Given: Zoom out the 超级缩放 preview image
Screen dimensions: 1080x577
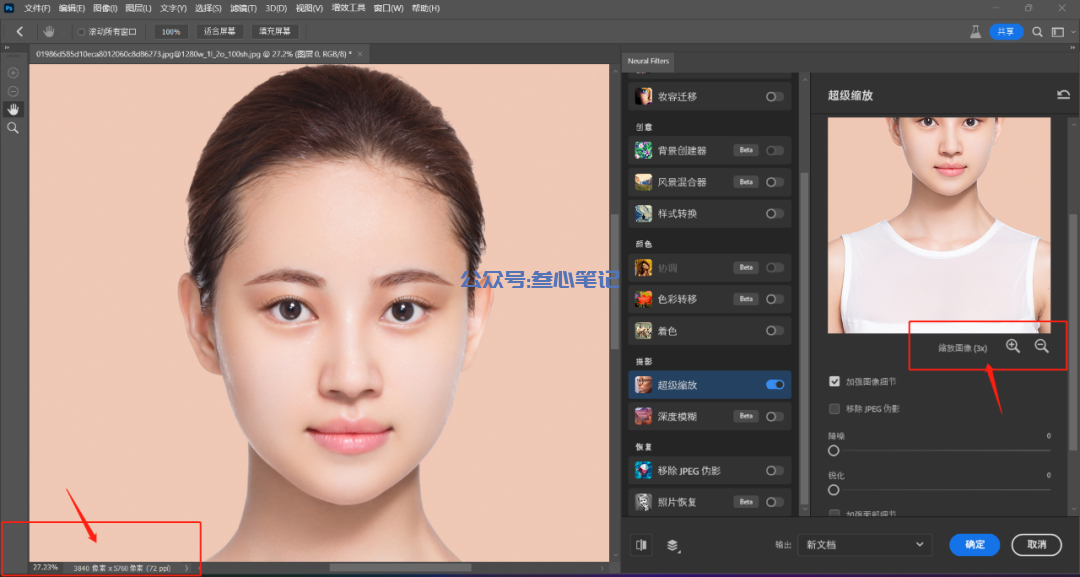Looking at the screenshot, I should (x=1041, y=346).
